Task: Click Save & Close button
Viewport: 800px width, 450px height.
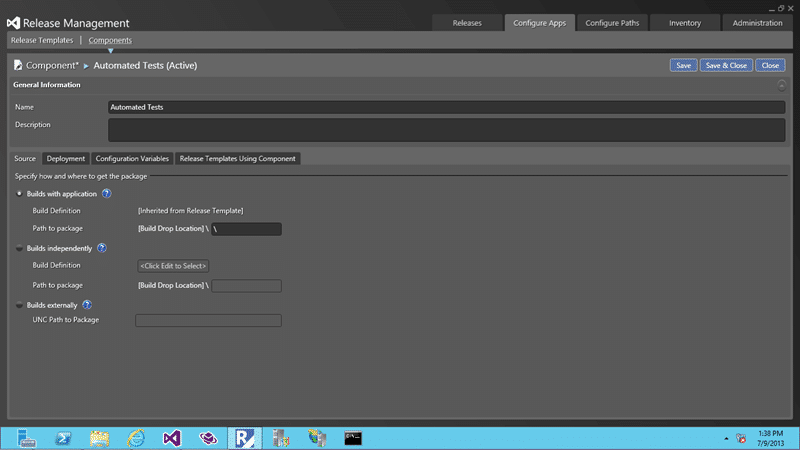Action: click(726, 65)
